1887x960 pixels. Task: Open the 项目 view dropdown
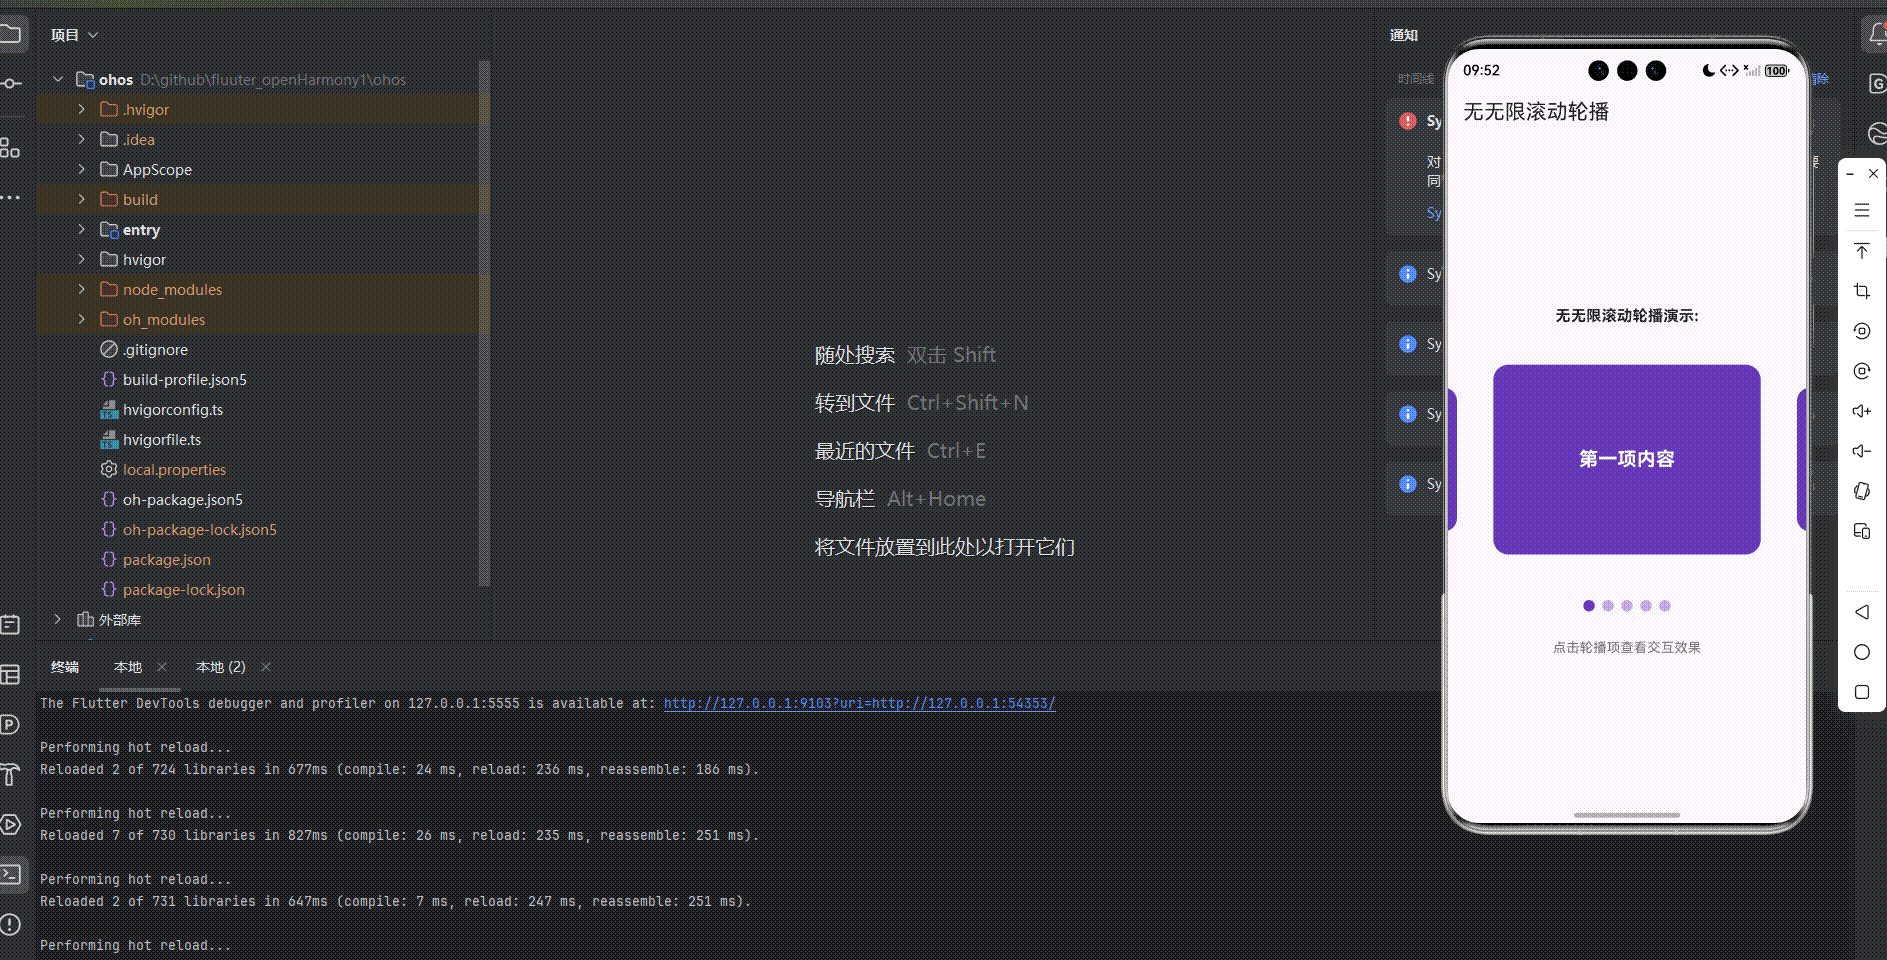75,35
